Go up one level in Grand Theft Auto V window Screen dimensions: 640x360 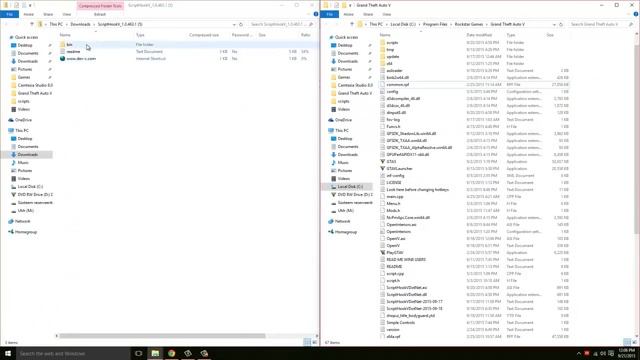pyautogui.click(x=352, y=24)
